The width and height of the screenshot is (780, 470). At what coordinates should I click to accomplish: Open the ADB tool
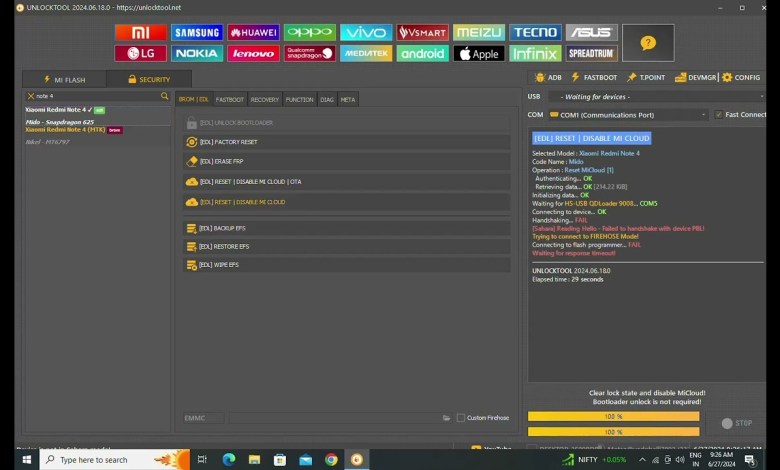click(548, 78)
